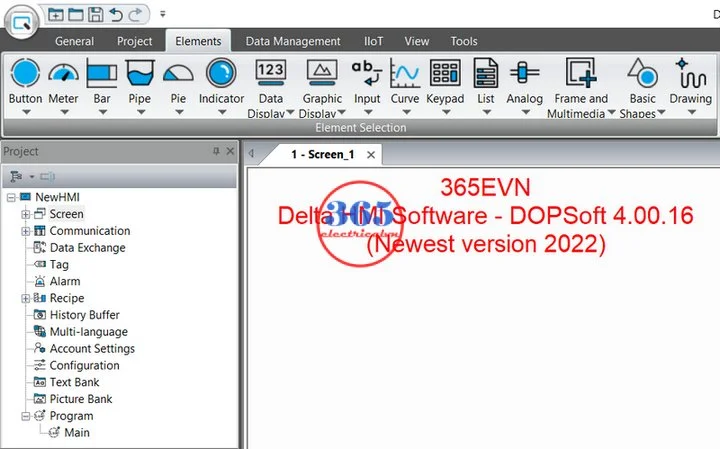This screenshot has width=720, height=449.
Task: Open the General ribbon tab
Action: point(74,41)
